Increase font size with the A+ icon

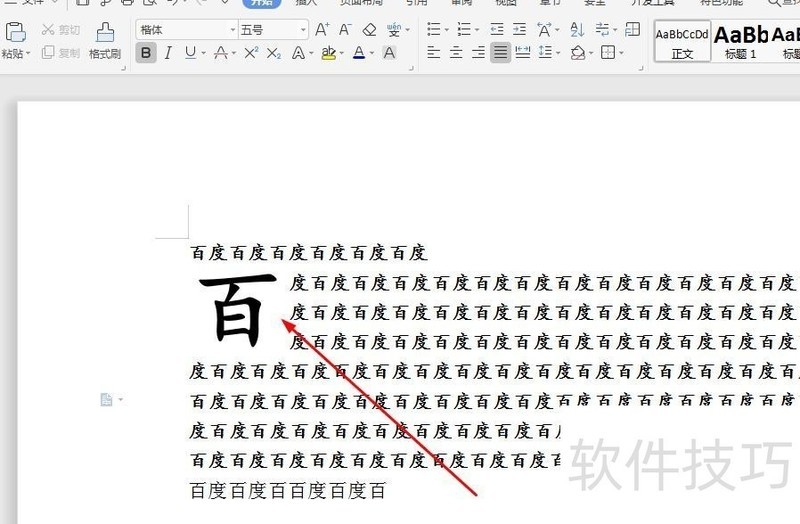322,30
